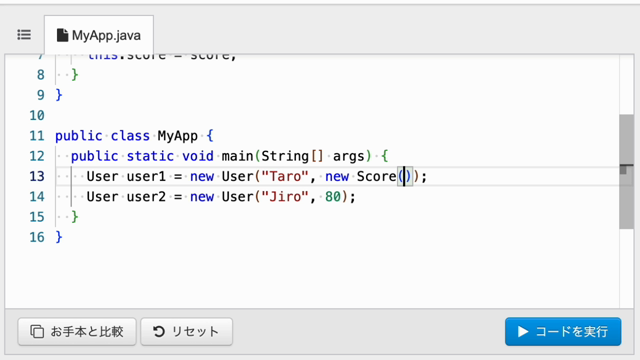The height and width of the screenshot is (360, 640).
Task: Click the static keyword on line 12
Action: click(x=150, y=156)
